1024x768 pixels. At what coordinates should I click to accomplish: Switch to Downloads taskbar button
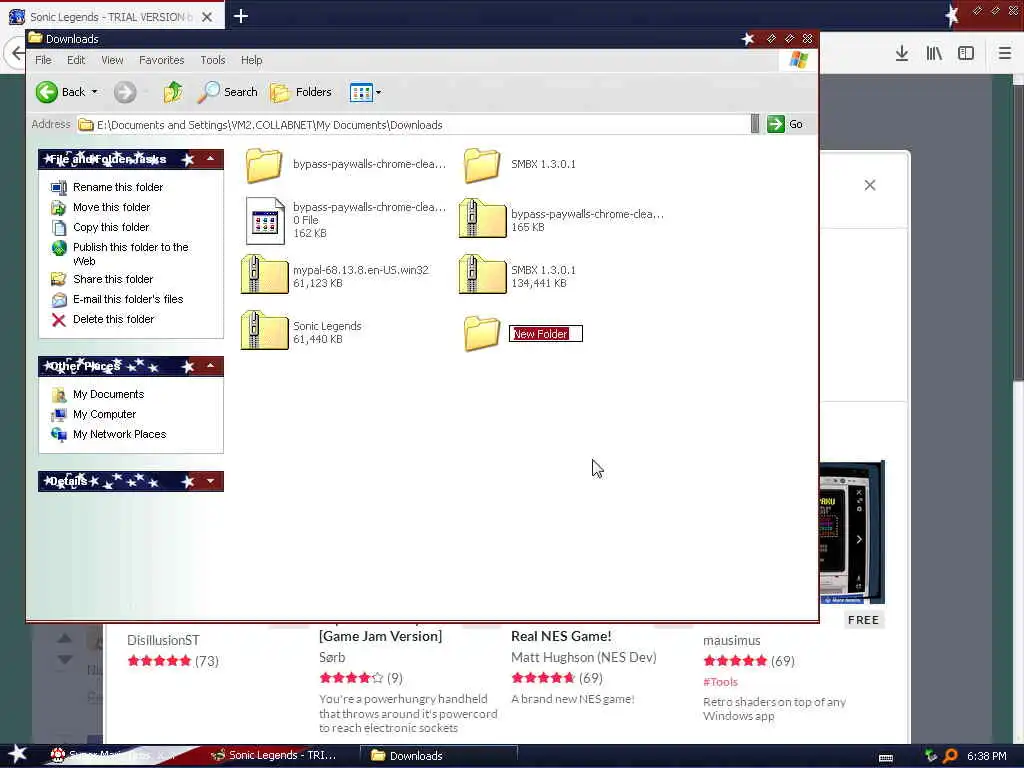tap(438, 756)
